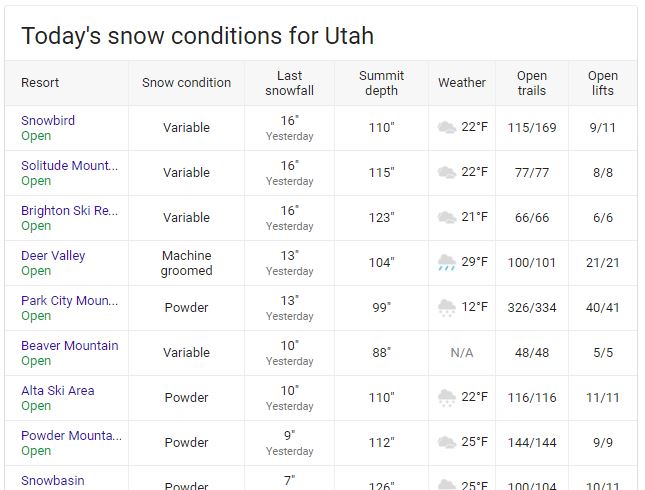Open the Snowbasin resort link
Screen dimensions: 645x490
tap(53, 481)
